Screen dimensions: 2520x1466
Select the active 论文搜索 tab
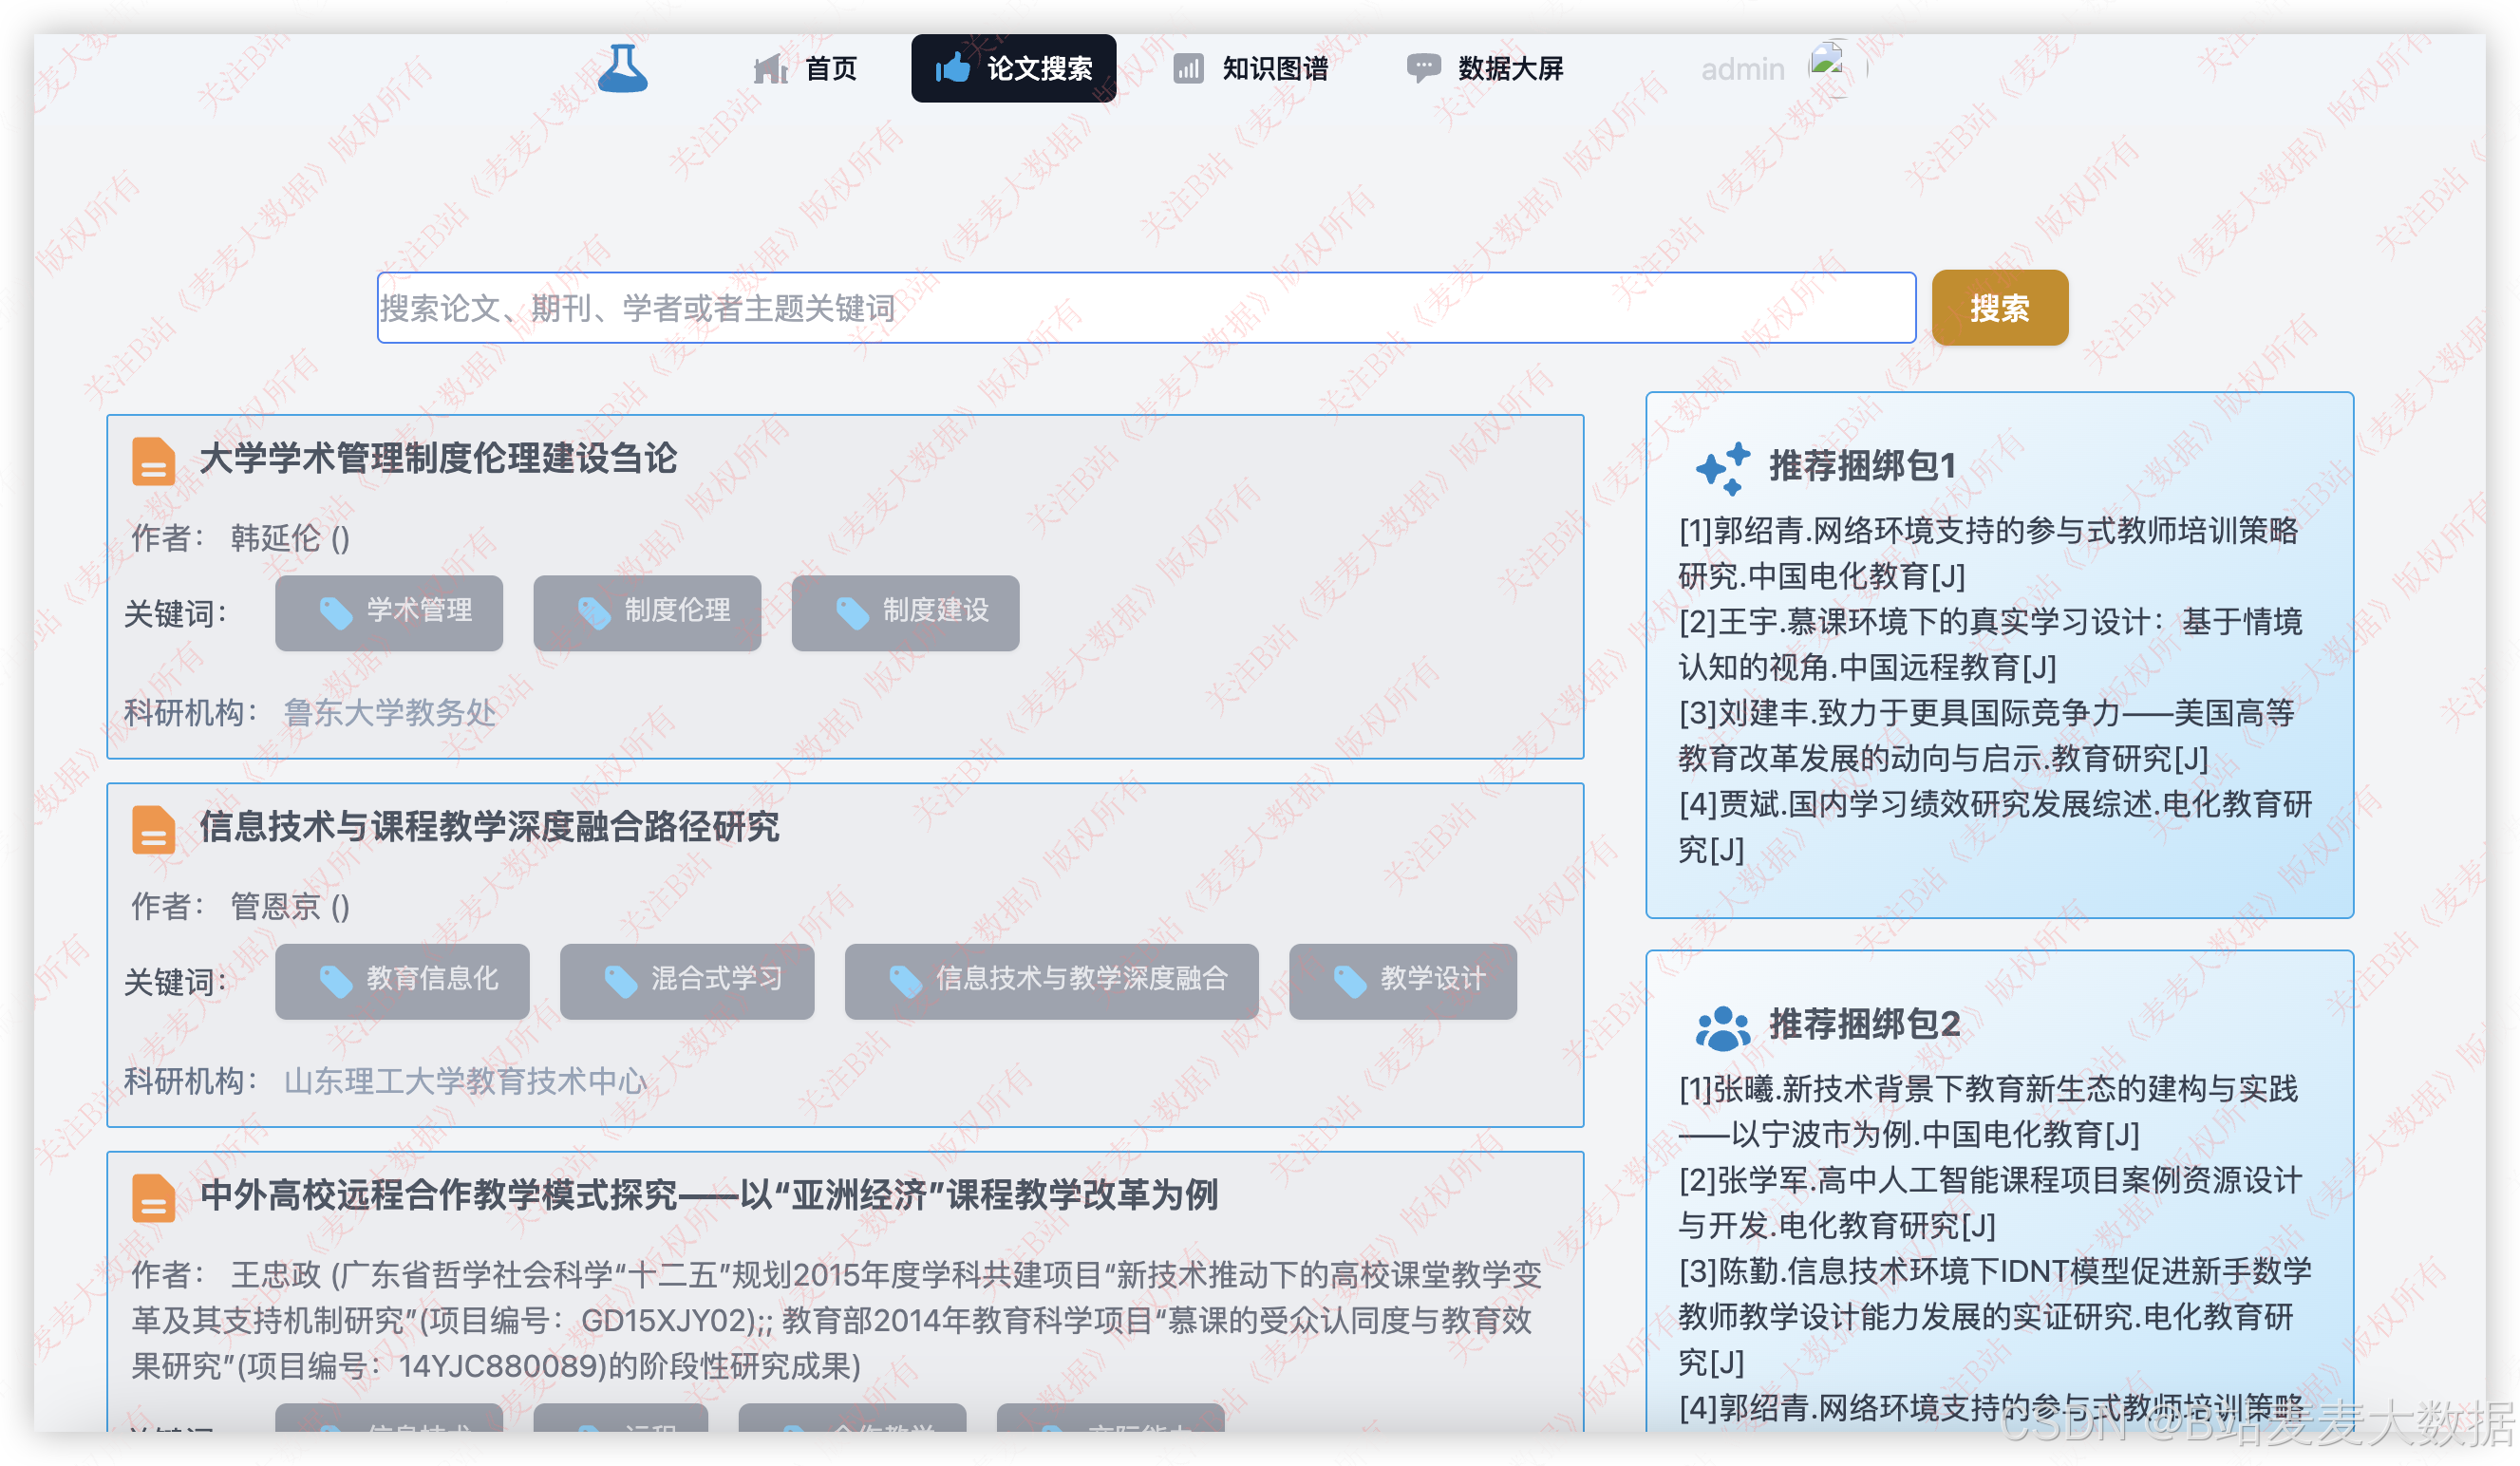pyautogui.click(x=1013, y=68)
